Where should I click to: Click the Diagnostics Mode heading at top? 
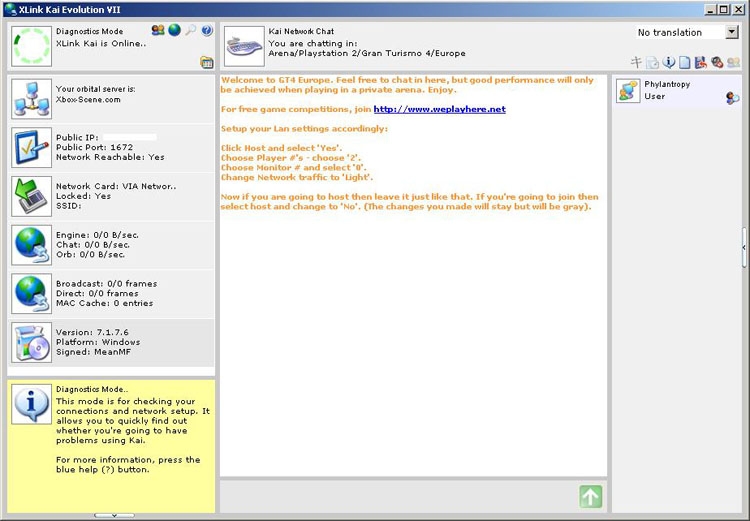pos(89,31)
